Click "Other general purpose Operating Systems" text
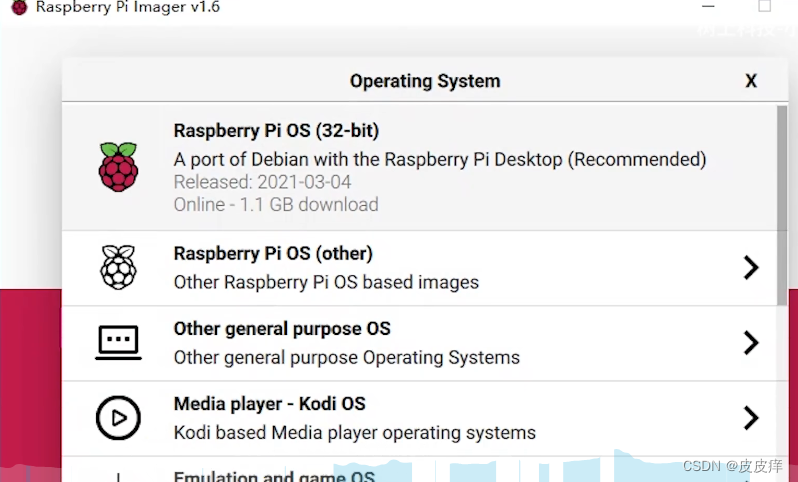Image resolution: width=798 pixels, height=482 pixels. click(x=347, y=358)
